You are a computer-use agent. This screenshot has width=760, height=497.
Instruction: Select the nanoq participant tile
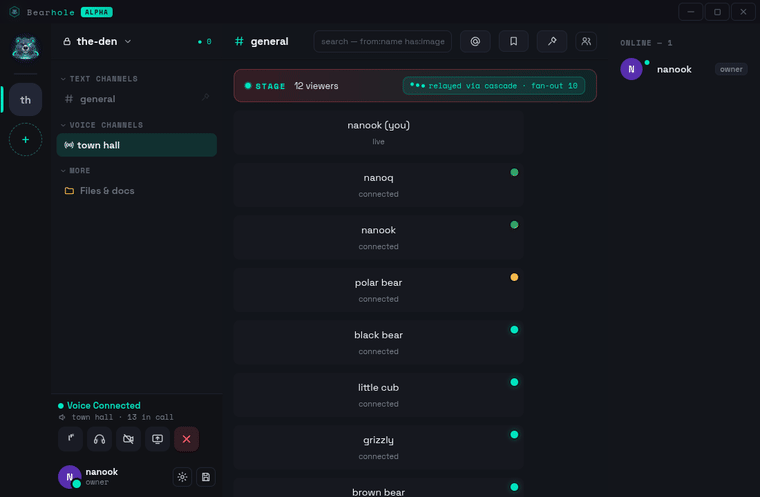(x=379, y=185)
